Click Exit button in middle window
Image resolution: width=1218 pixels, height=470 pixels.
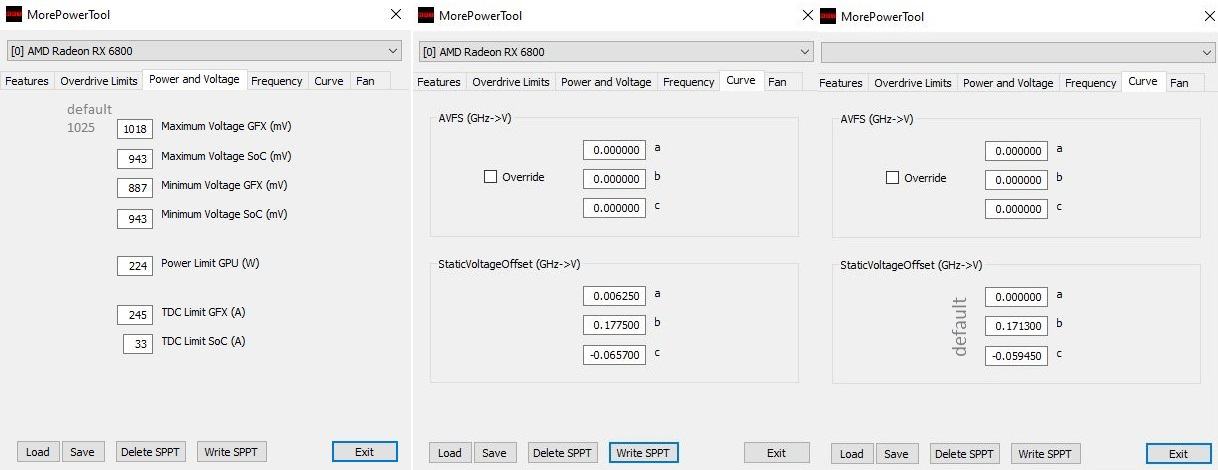[x=776, y=453]
